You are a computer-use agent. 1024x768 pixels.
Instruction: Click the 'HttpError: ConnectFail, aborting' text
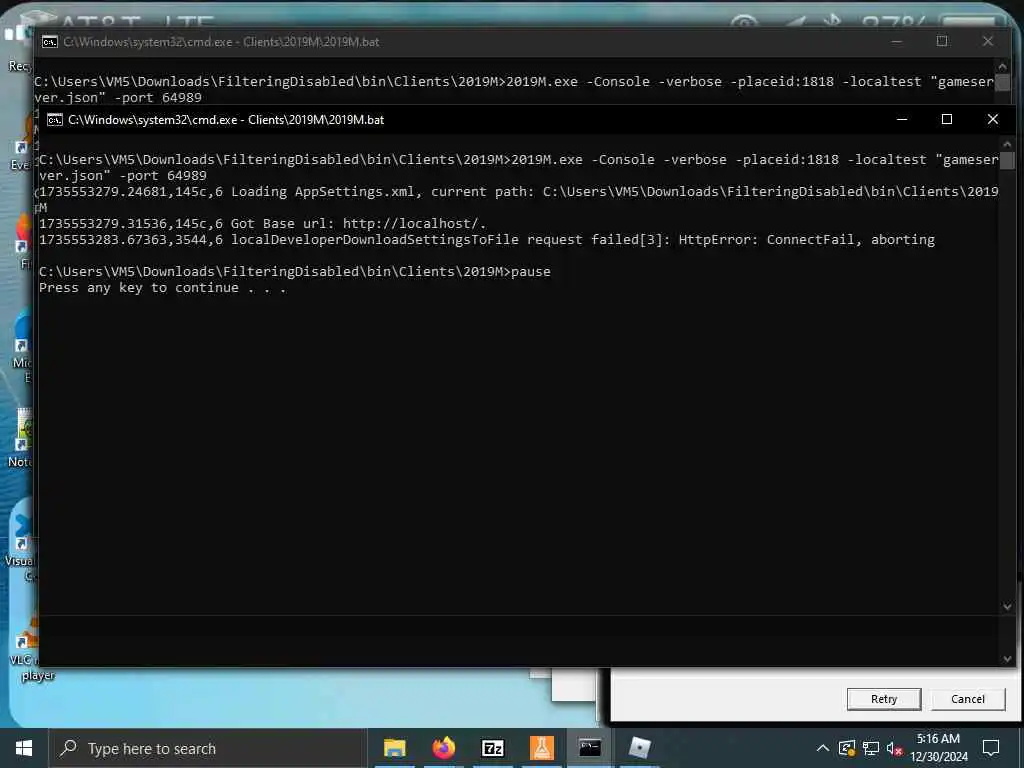coord(807,240)
